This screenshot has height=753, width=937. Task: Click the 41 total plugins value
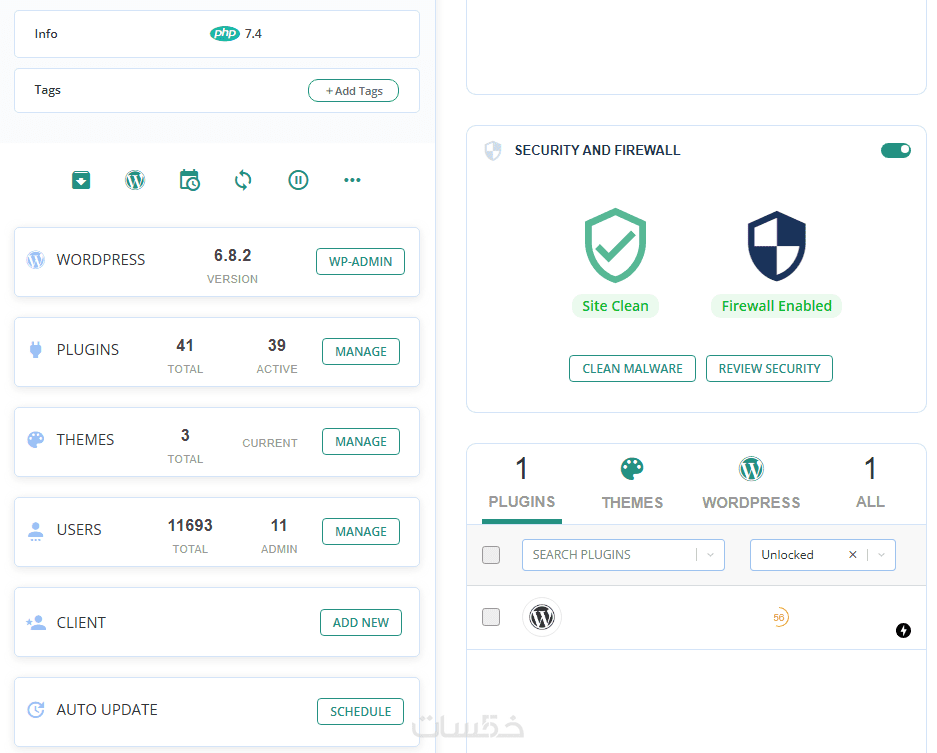185,345
